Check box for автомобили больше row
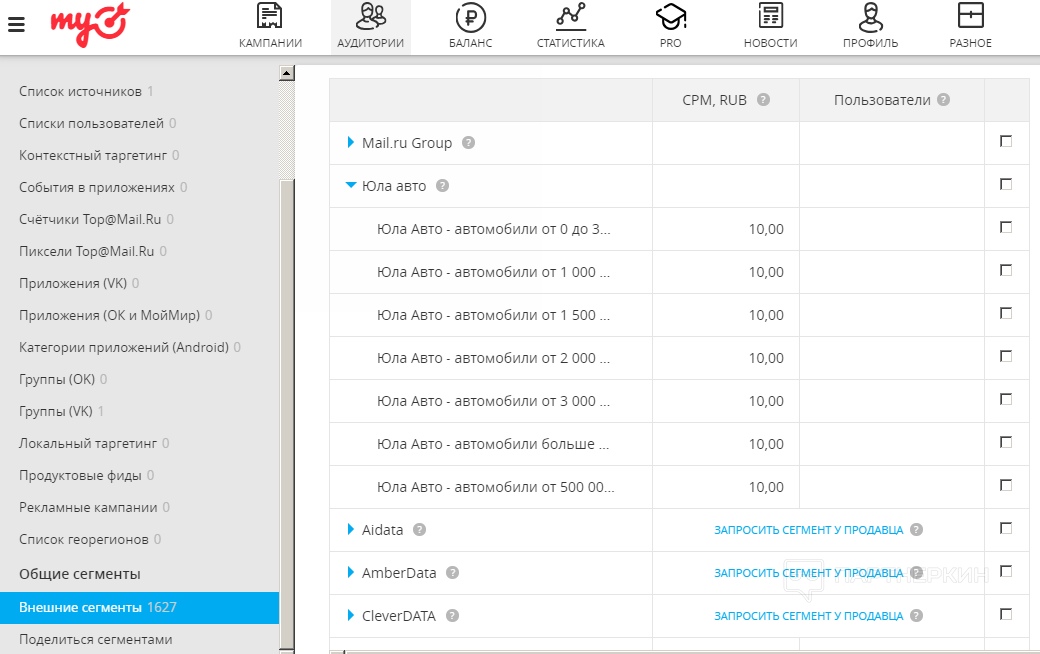Image resolution: width=1040 pixels, height=654 pixels. pos(1006,442)
